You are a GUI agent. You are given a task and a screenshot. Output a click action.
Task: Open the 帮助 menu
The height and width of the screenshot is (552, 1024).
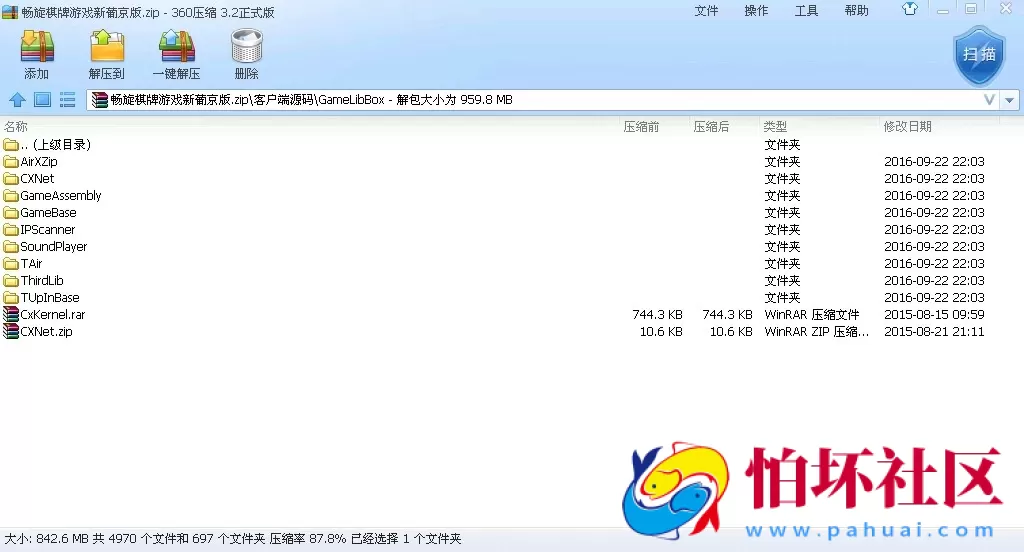click(856, 10)
